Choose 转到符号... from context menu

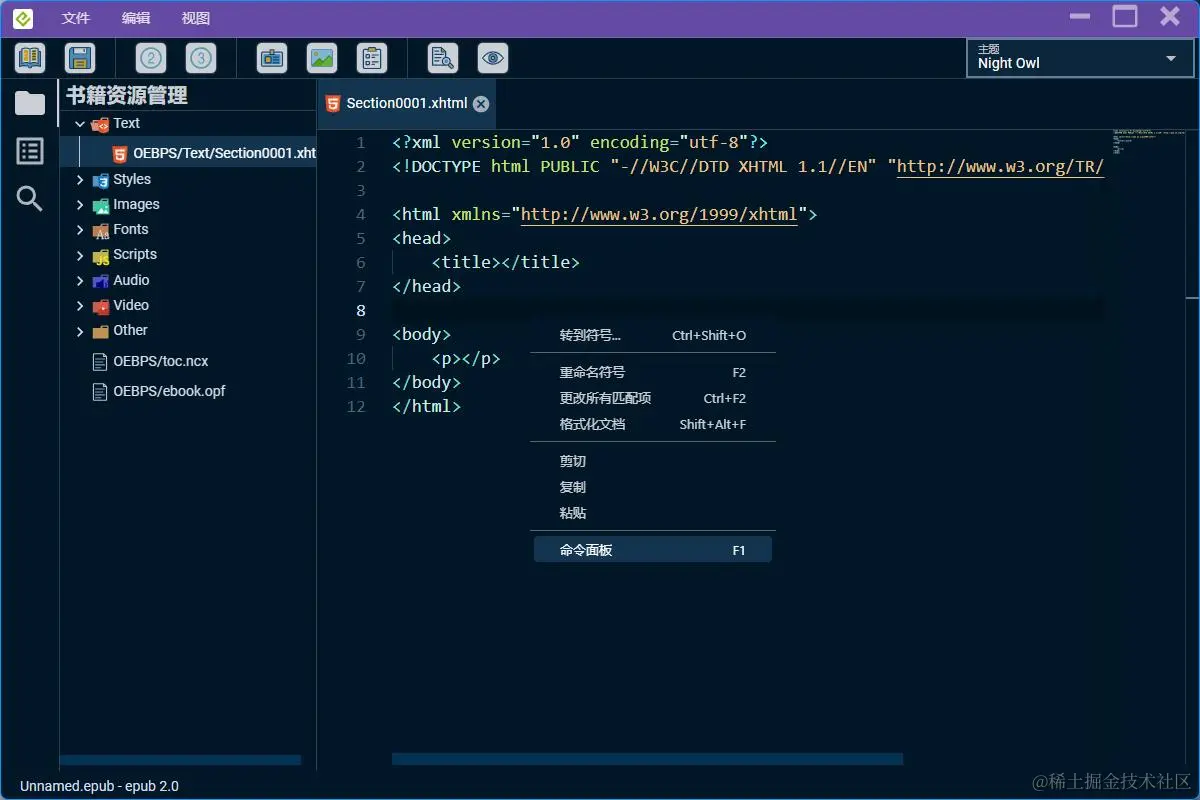(x=653, y=336)
